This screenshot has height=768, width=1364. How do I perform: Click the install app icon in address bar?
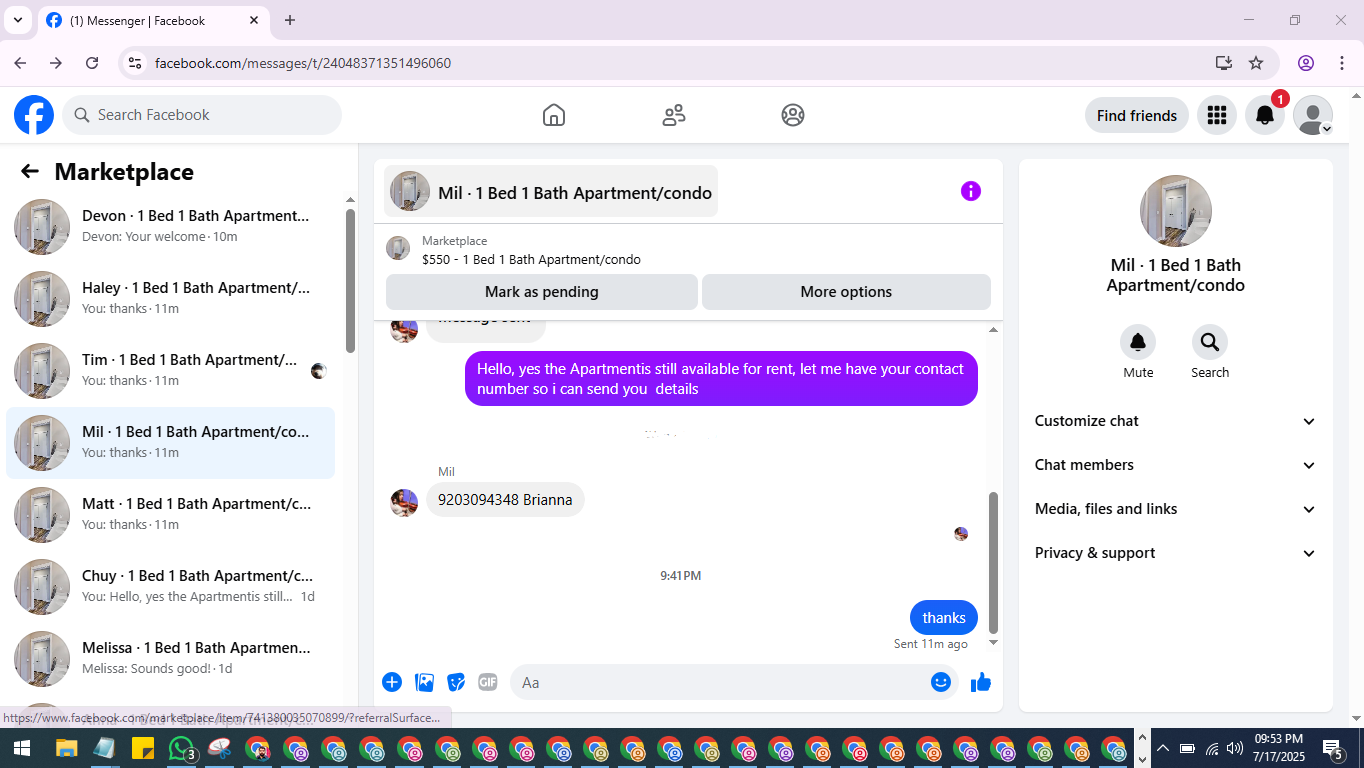click(1224, 63)
